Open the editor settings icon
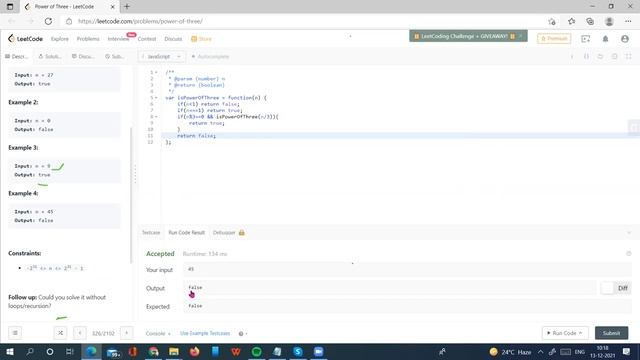The image size is (640, 360). (614, 56)
